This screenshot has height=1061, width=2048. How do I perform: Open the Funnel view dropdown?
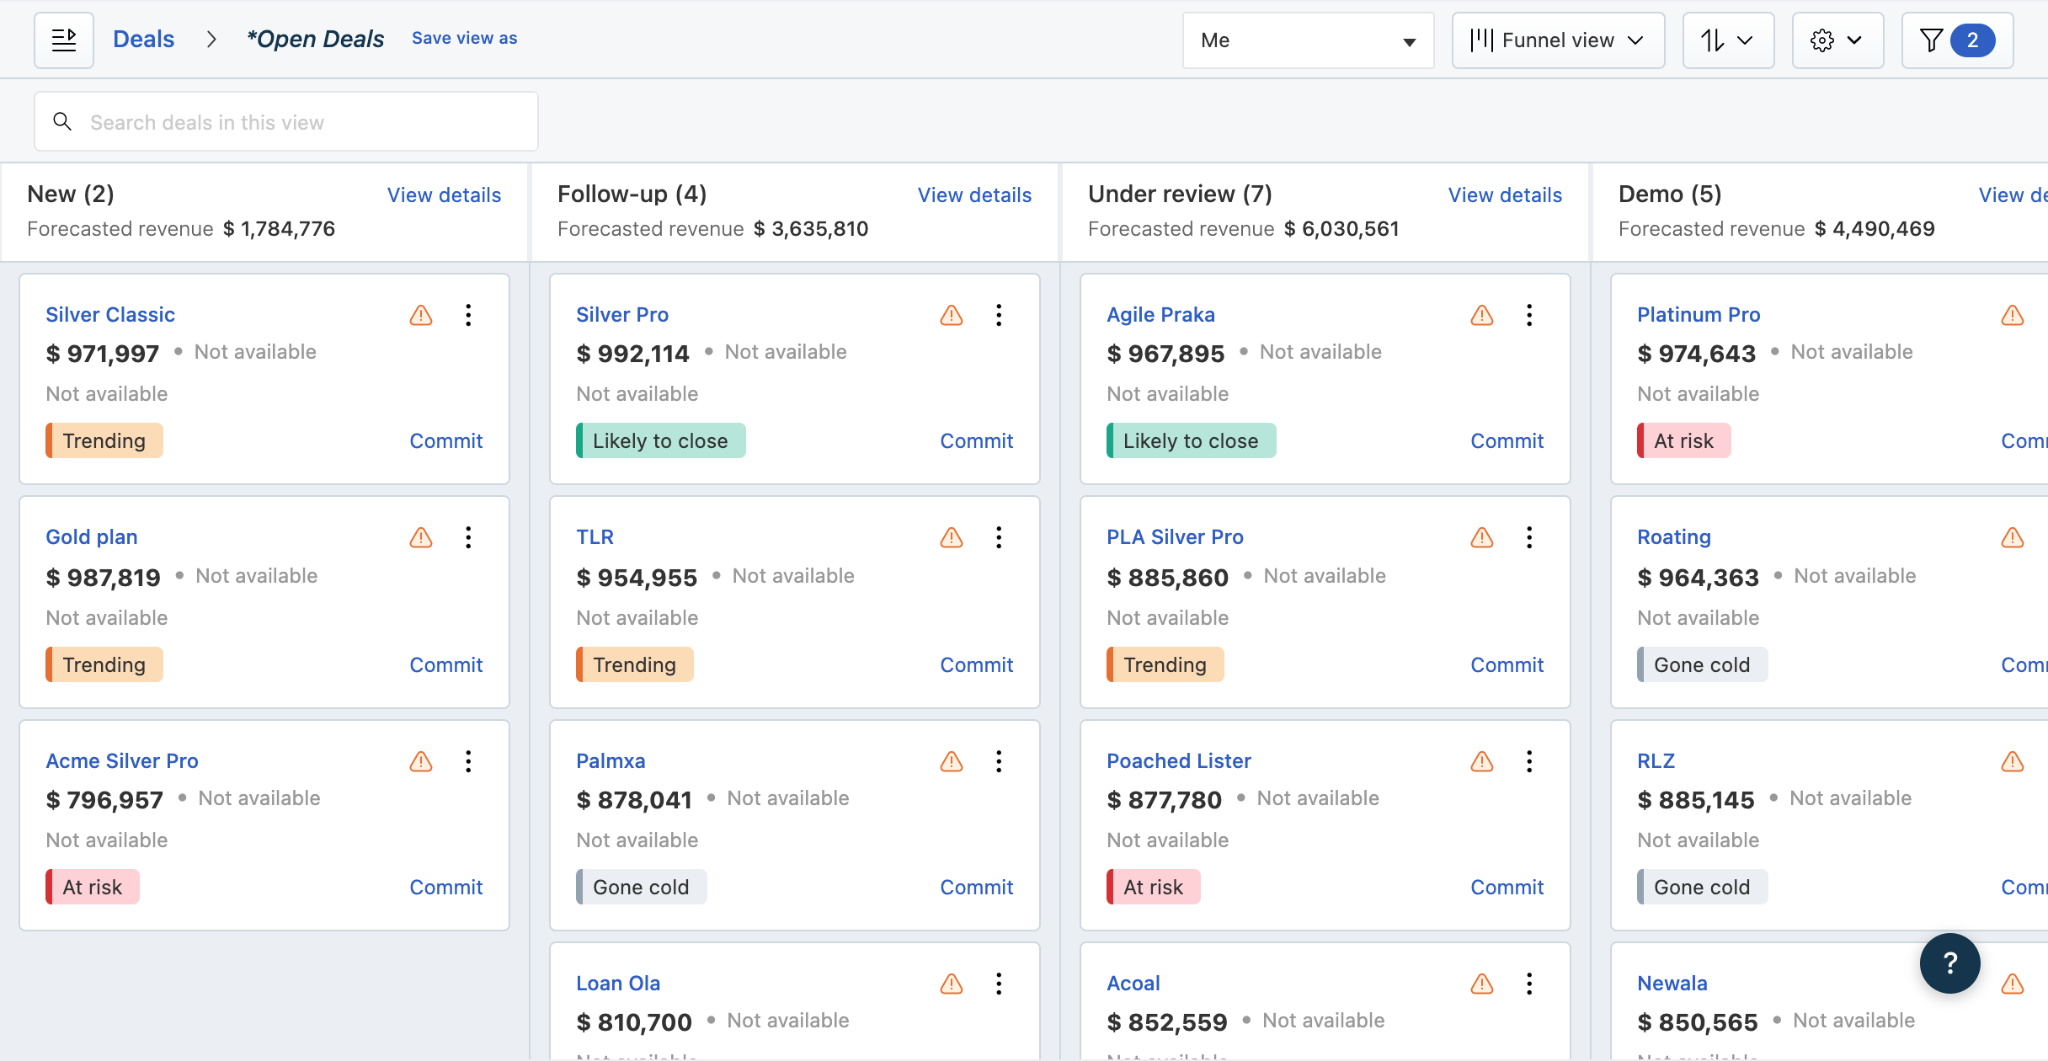1558,40
